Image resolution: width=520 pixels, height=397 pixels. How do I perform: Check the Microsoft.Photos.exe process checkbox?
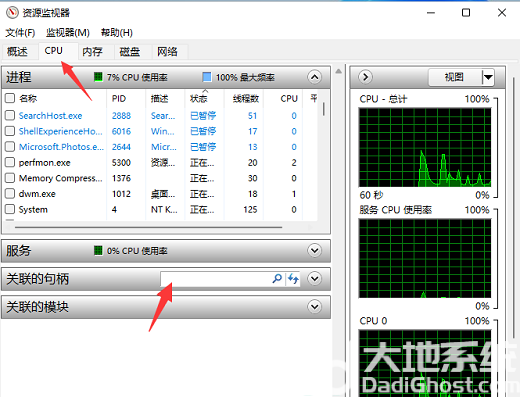(x=10, y=147)
